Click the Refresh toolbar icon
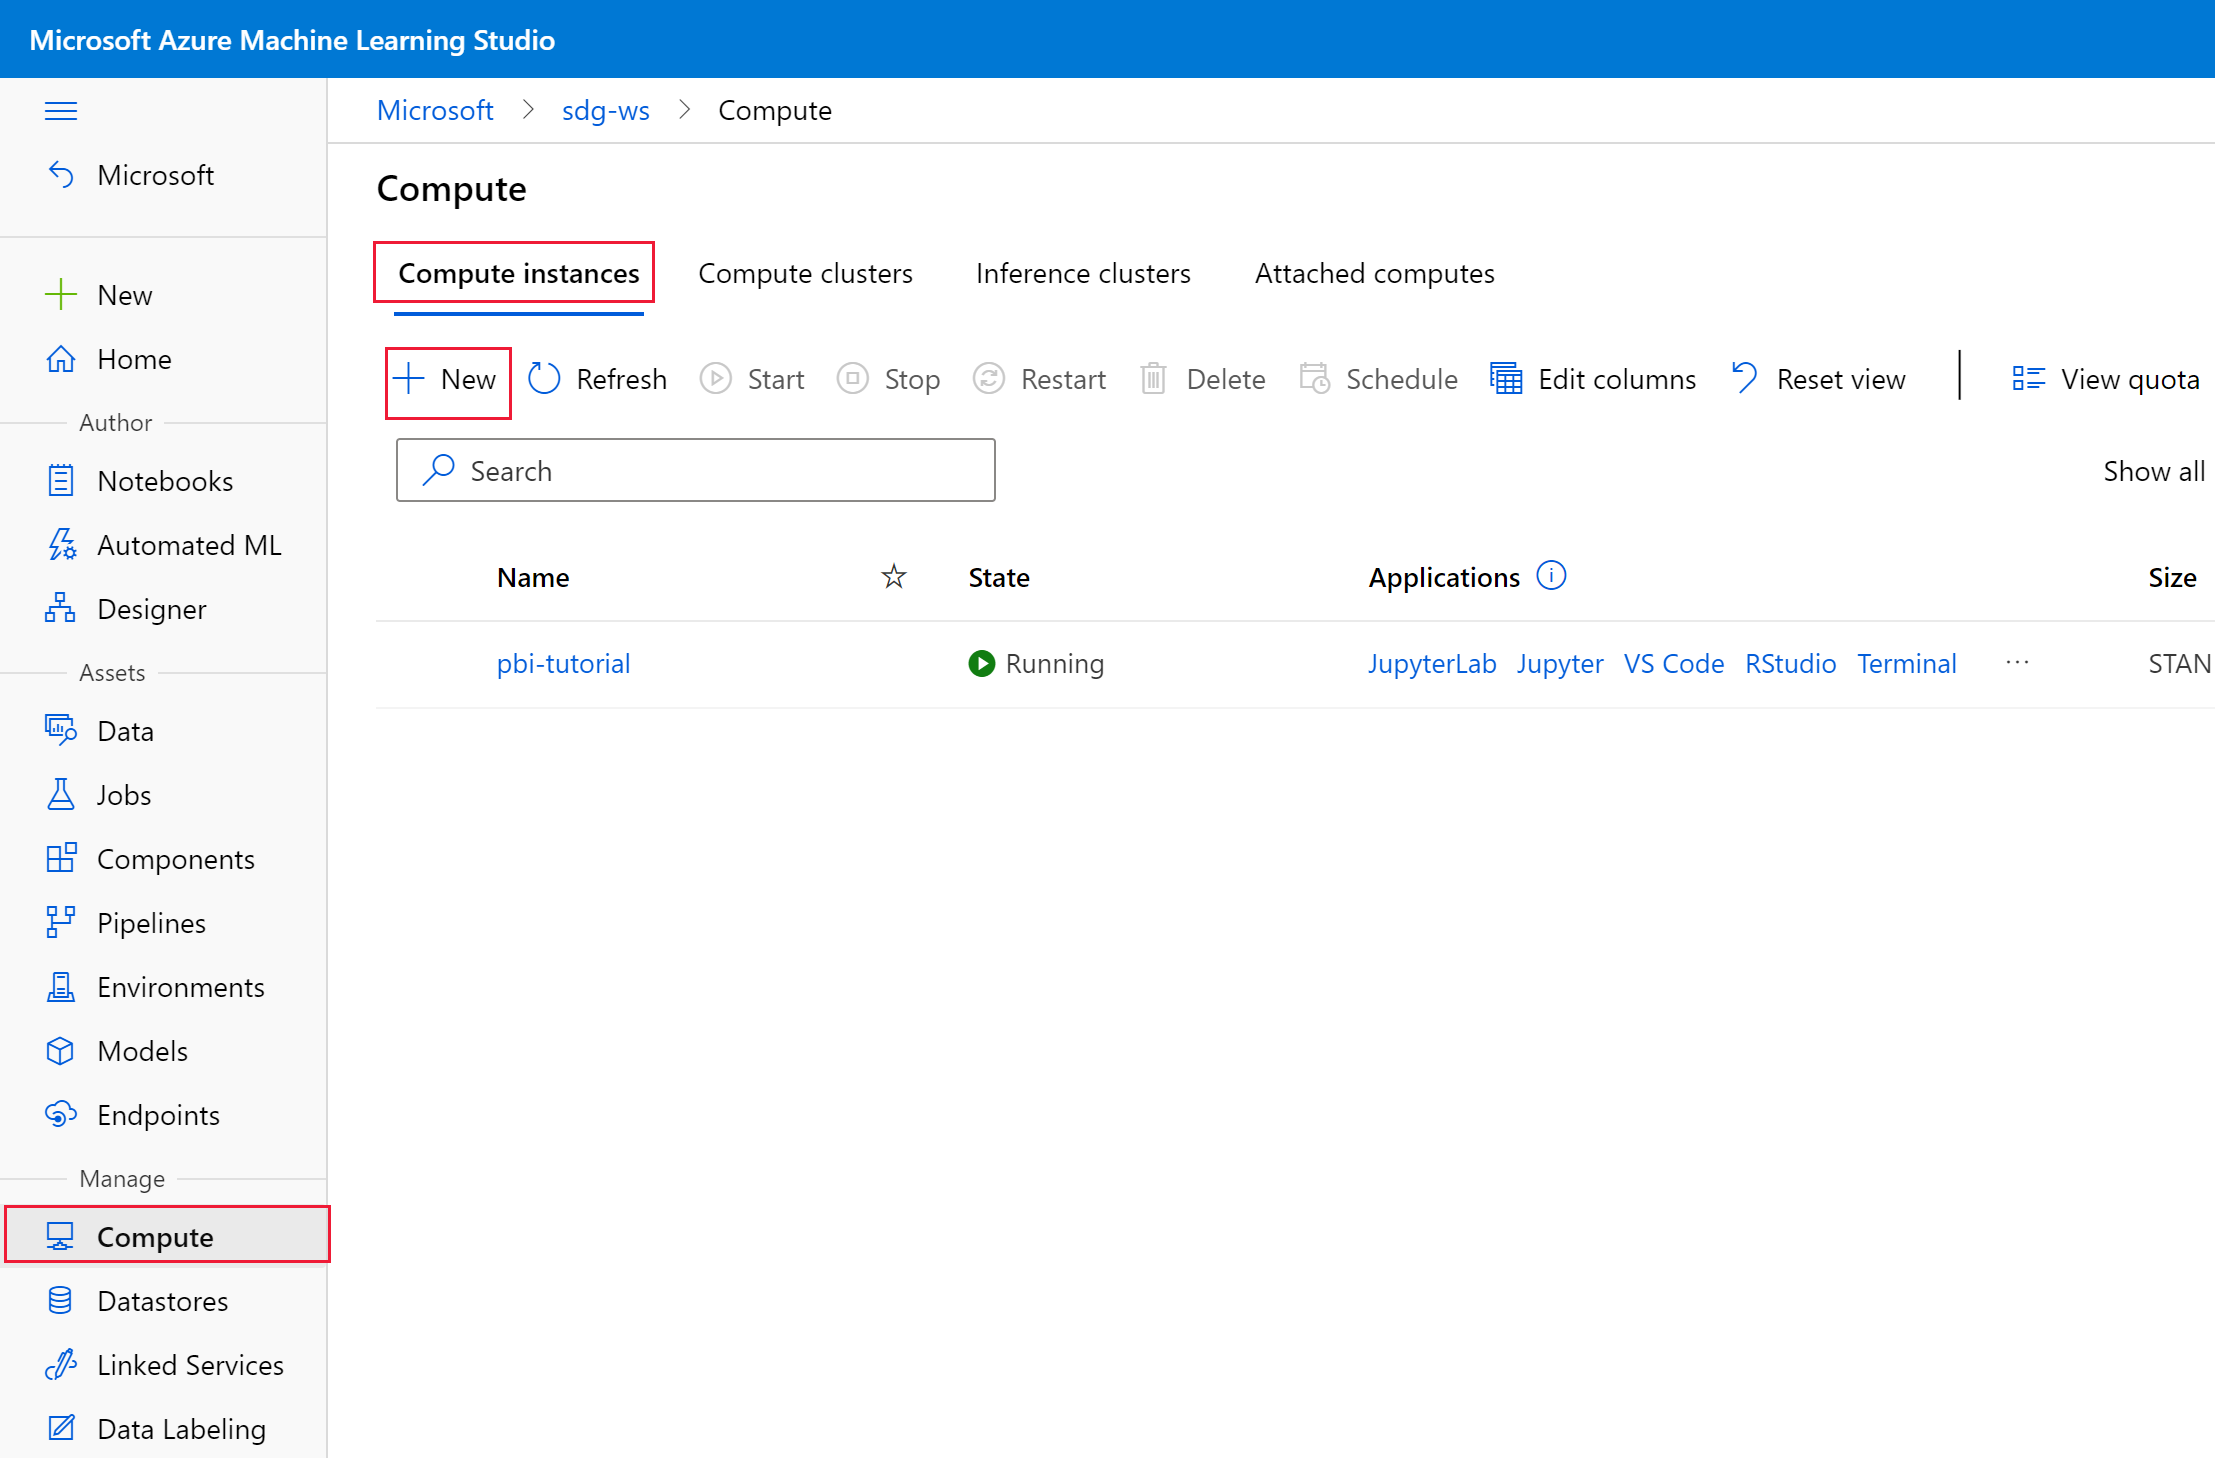Image resolution: width=2215 pixels, height=1458 pixels. [x=545, y=379]
